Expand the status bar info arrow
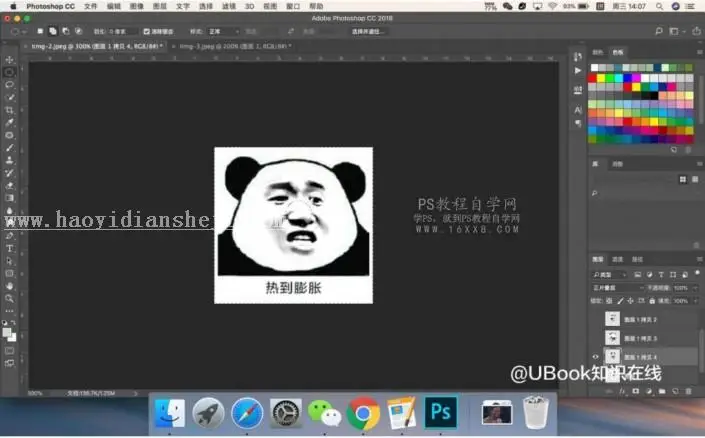 click(x=135, y=393)
